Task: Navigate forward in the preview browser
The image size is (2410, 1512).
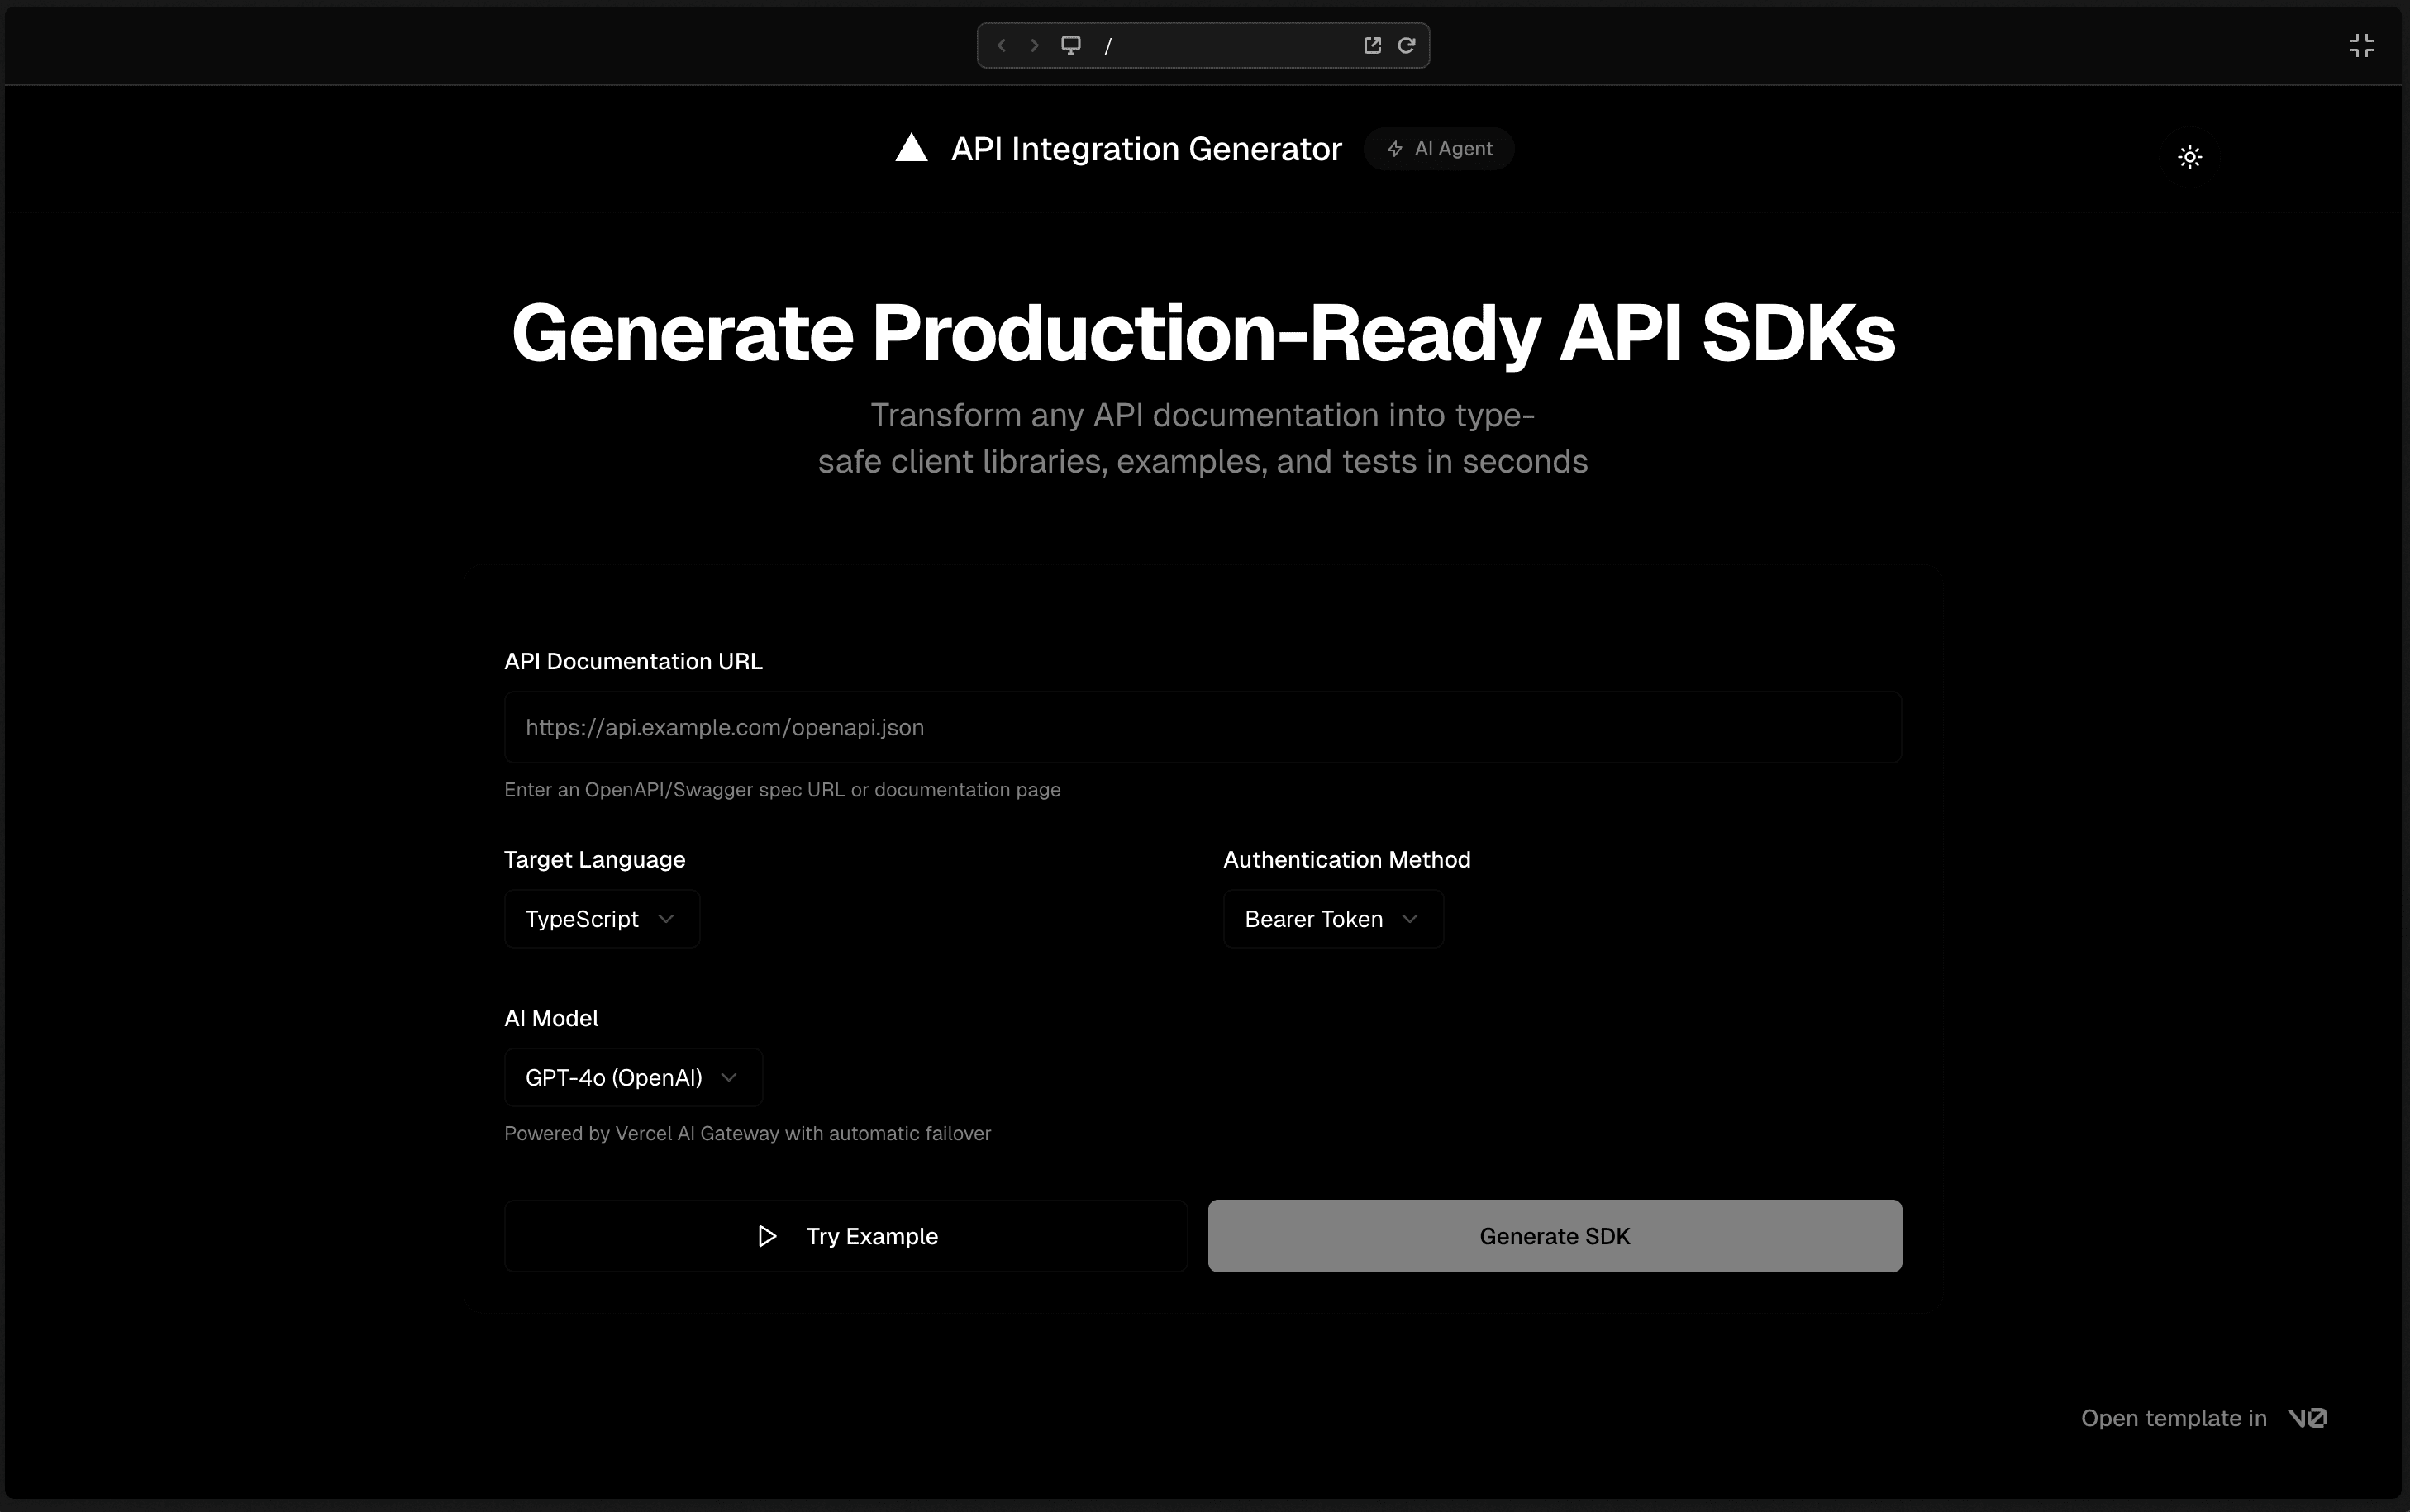Action: click(1033, 45)
